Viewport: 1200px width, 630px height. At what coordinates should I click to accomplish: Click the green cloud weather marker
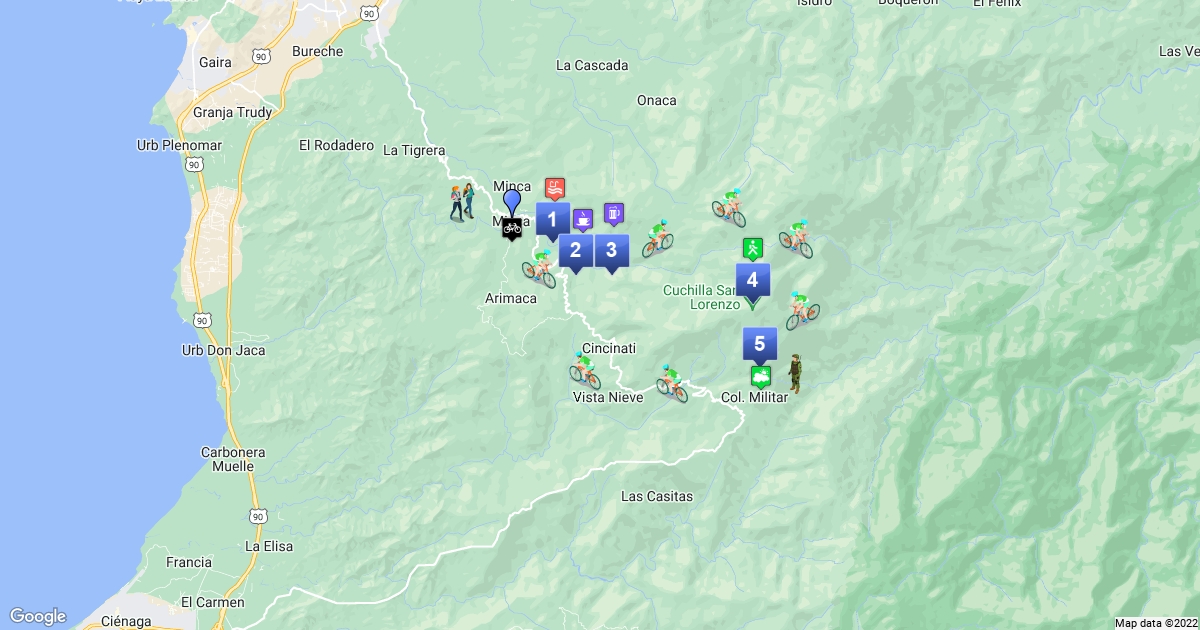click(761, 377)
